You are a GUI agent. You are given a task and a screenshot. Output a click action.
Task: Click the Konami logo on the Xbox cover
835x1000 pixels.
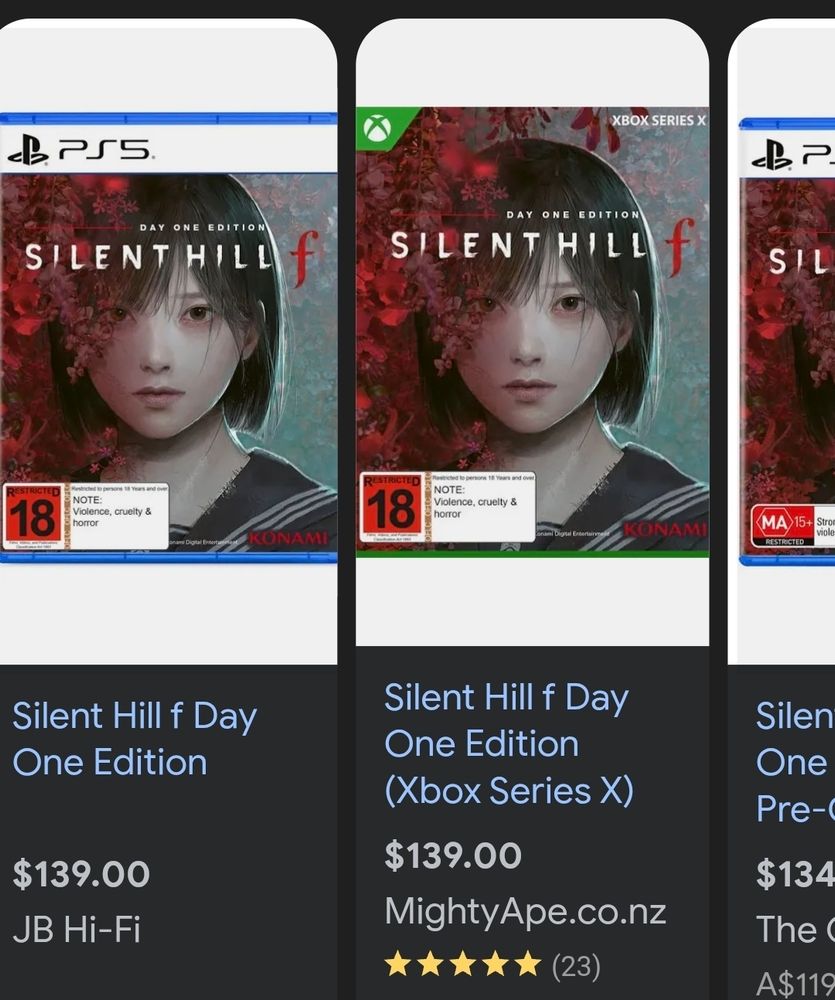[x=665, y=528]
